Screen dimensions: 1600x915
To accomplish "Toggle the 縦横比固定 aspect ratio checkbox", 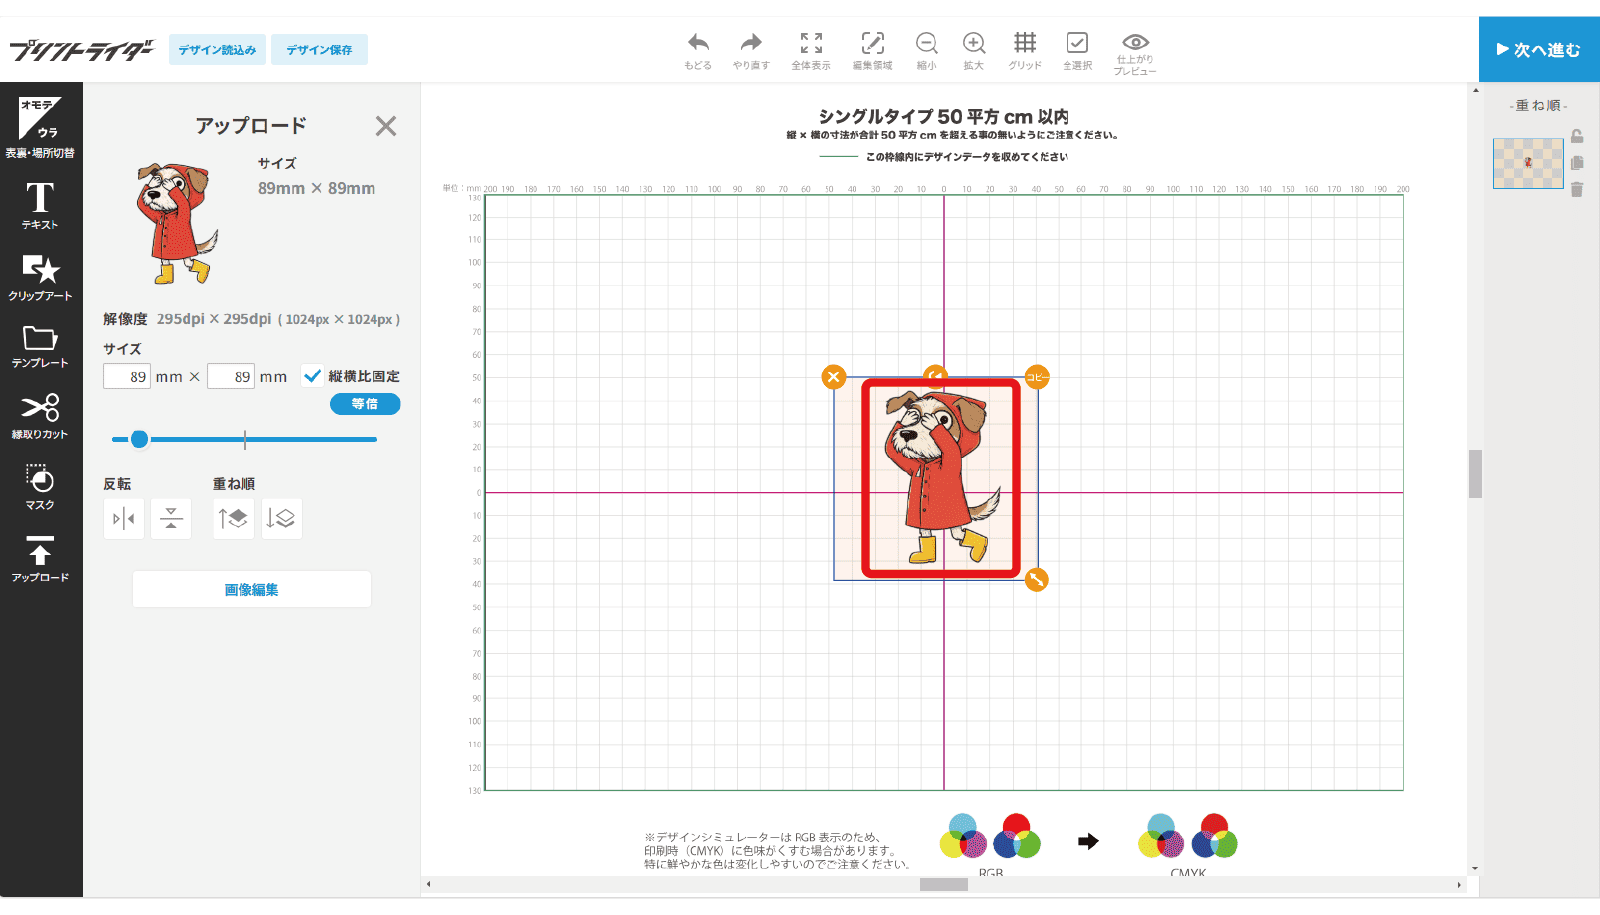I will click(x=313, y=376).
